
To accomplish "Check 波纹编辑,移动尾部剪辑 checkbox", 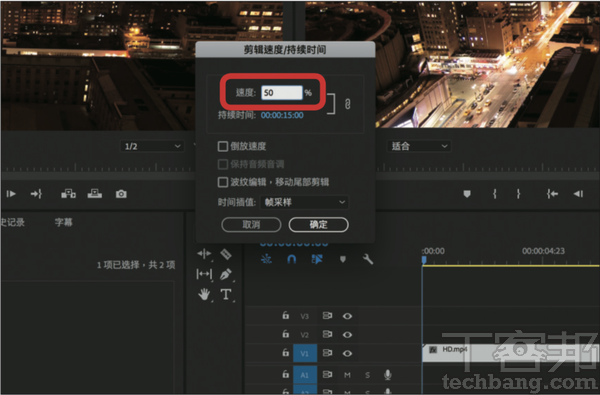I will pos(223,182).
